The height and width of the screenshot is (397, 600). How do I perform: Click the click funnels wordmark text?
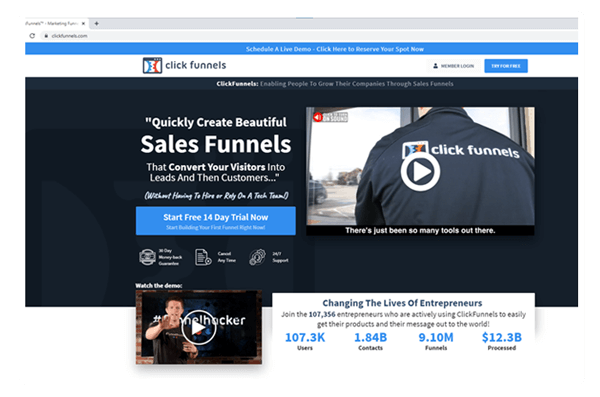point(196,65)
